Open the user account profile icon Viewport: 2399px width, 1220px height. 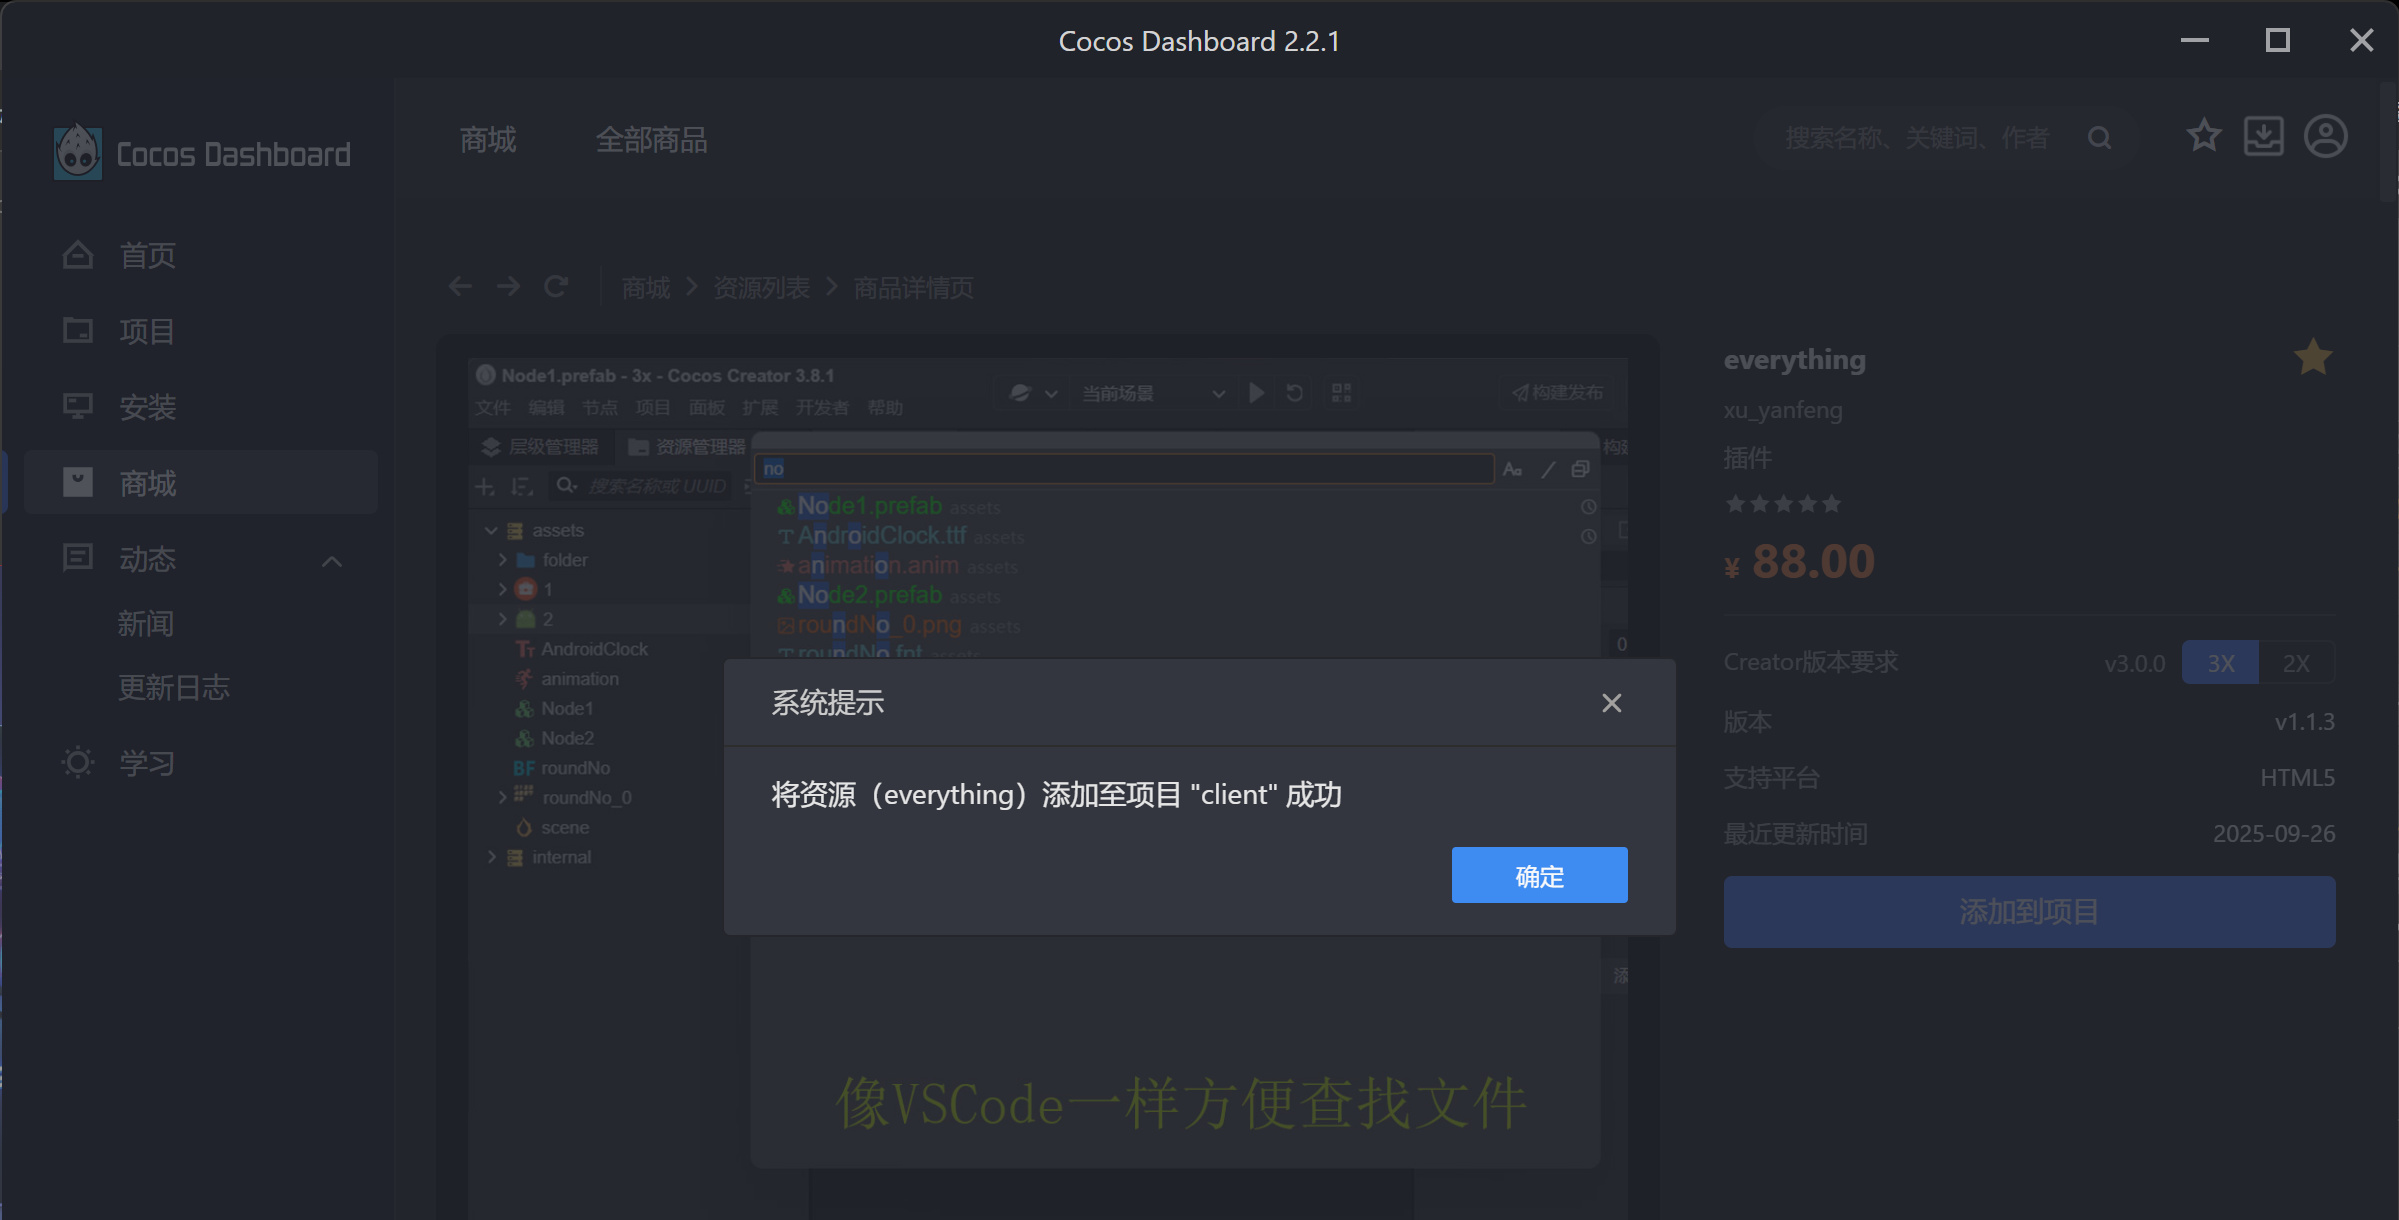click(2325, 136)
